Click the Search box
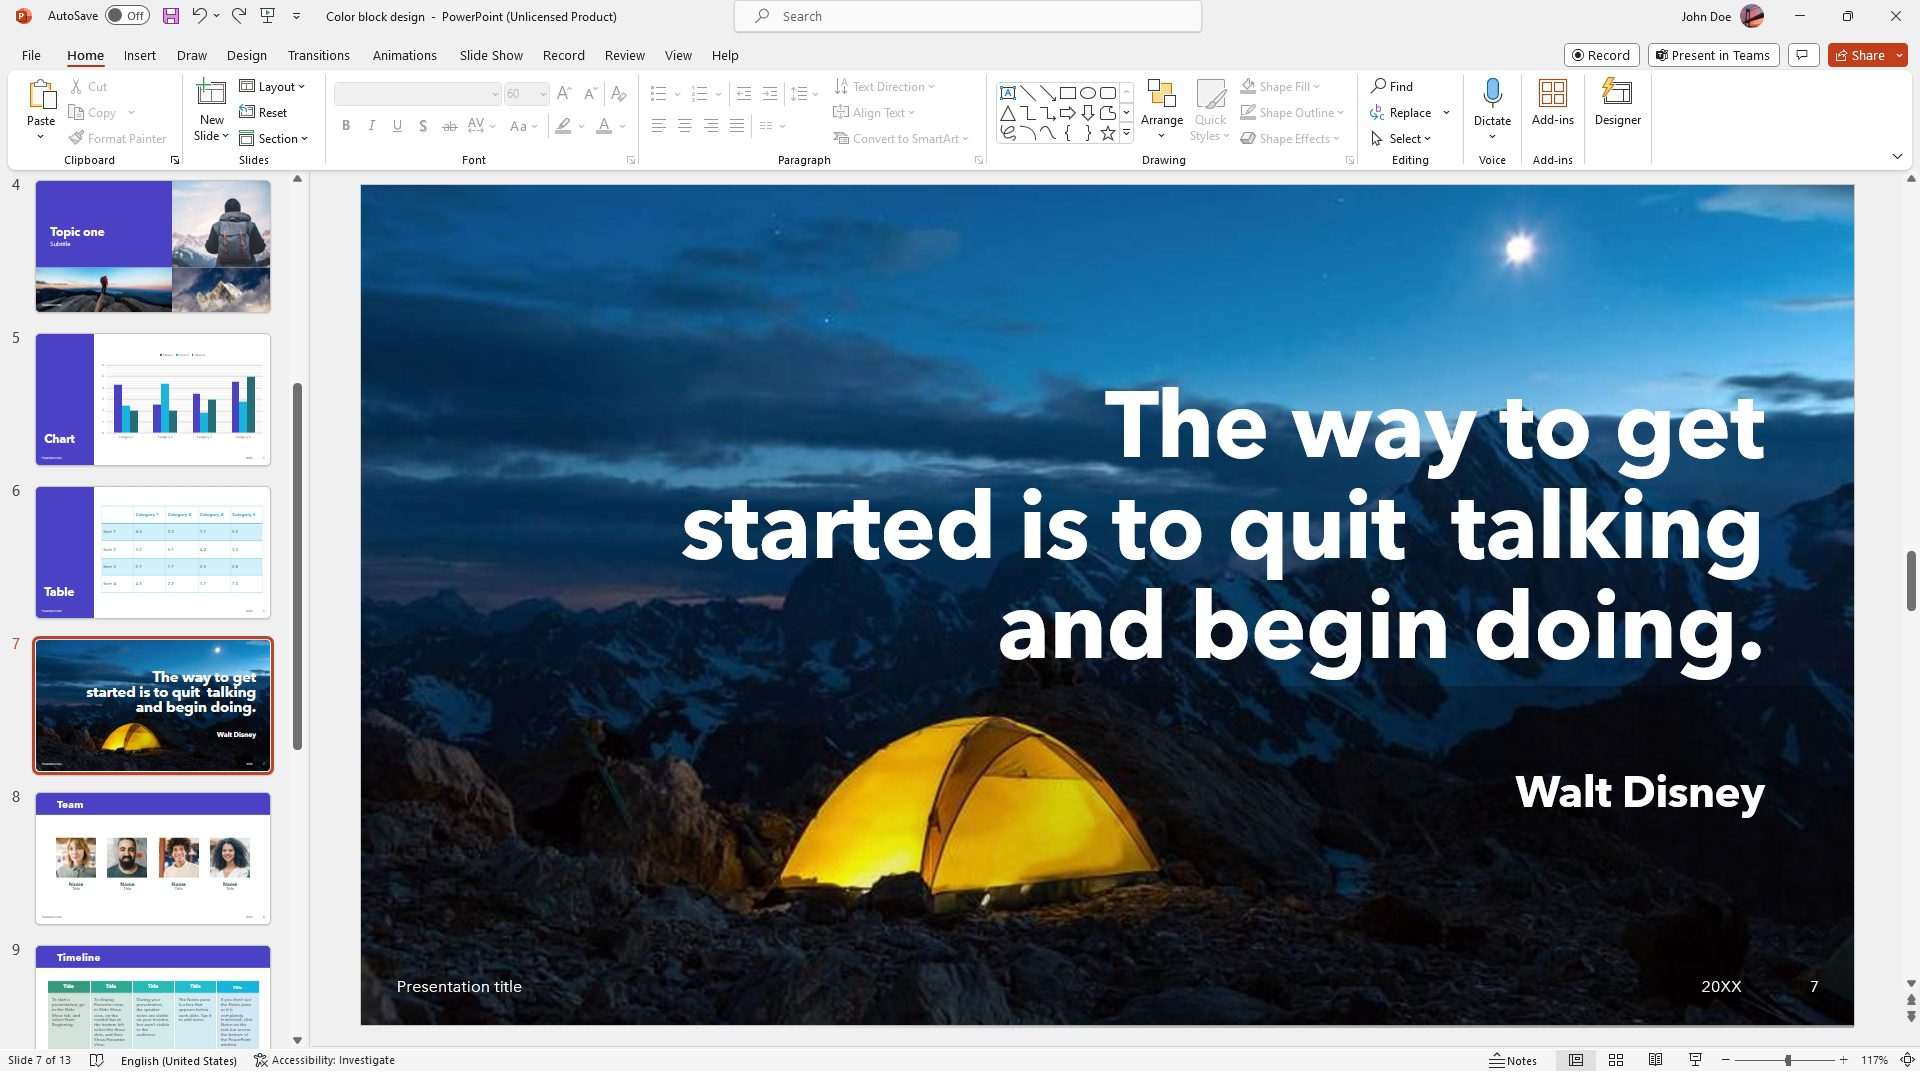The width and height of the screenshot is (1920, 1072). 968,16
